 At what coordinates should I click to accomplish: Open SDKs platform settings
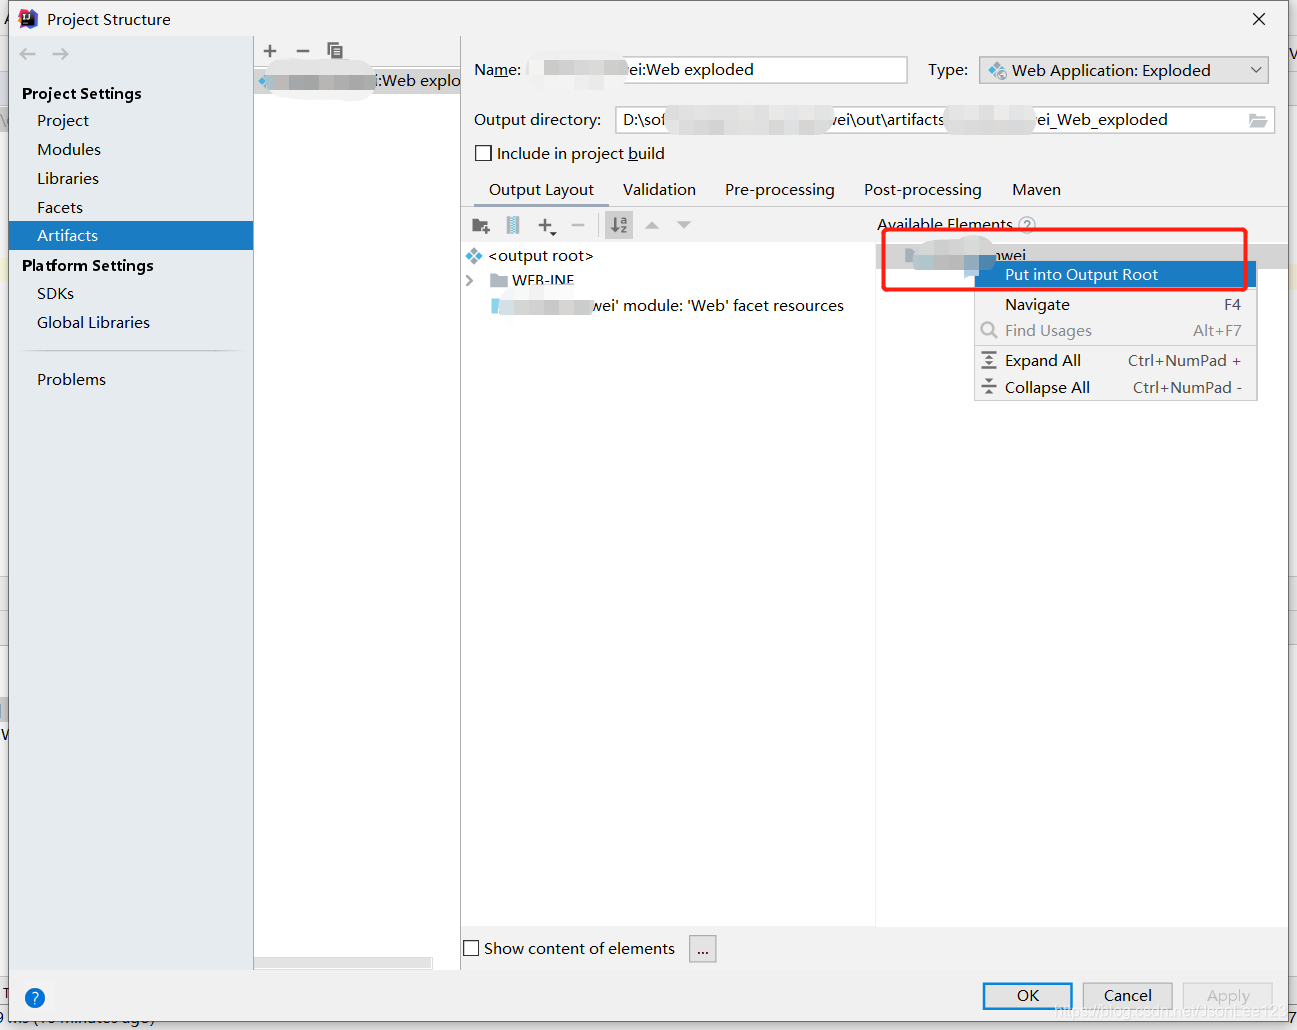point(56,294)
